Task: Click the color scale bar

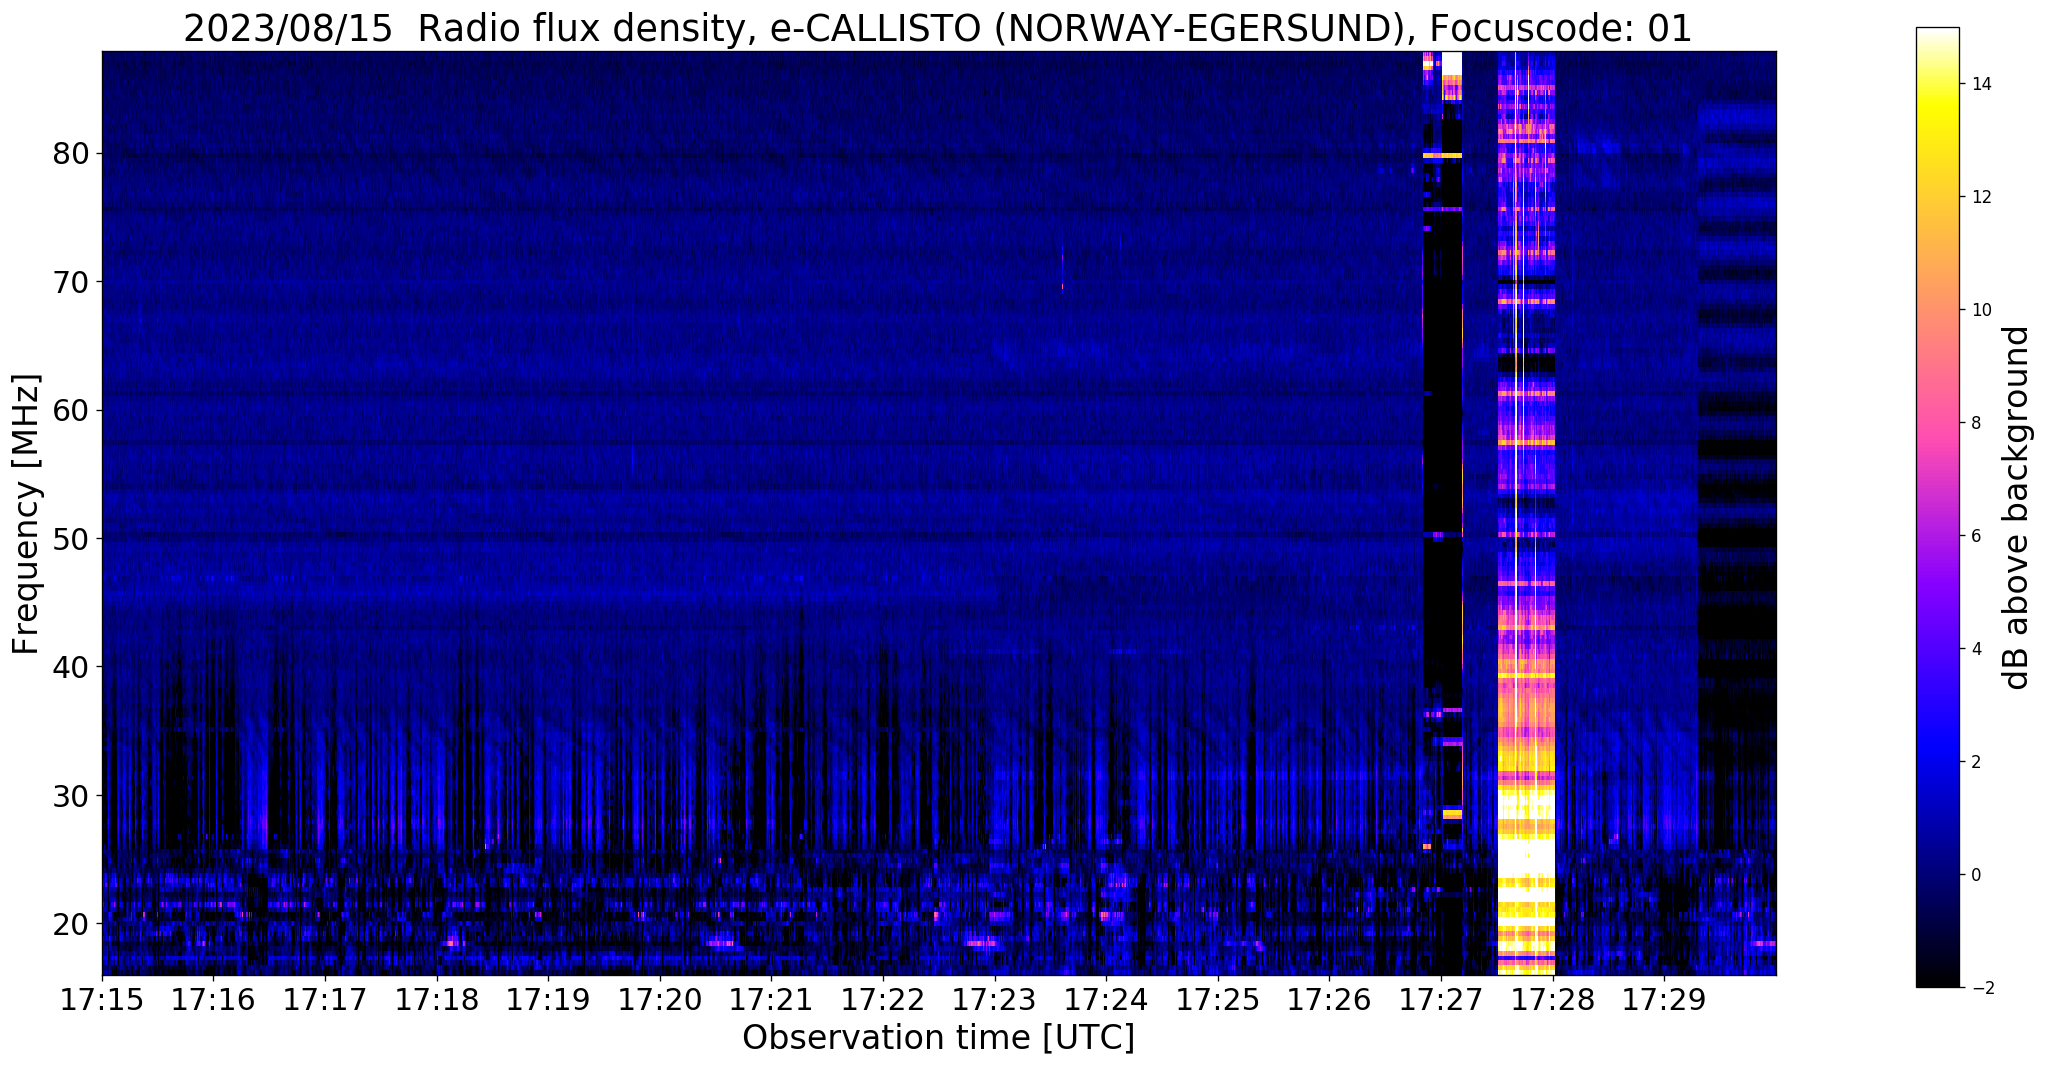Action: (x=1937, y=507)
